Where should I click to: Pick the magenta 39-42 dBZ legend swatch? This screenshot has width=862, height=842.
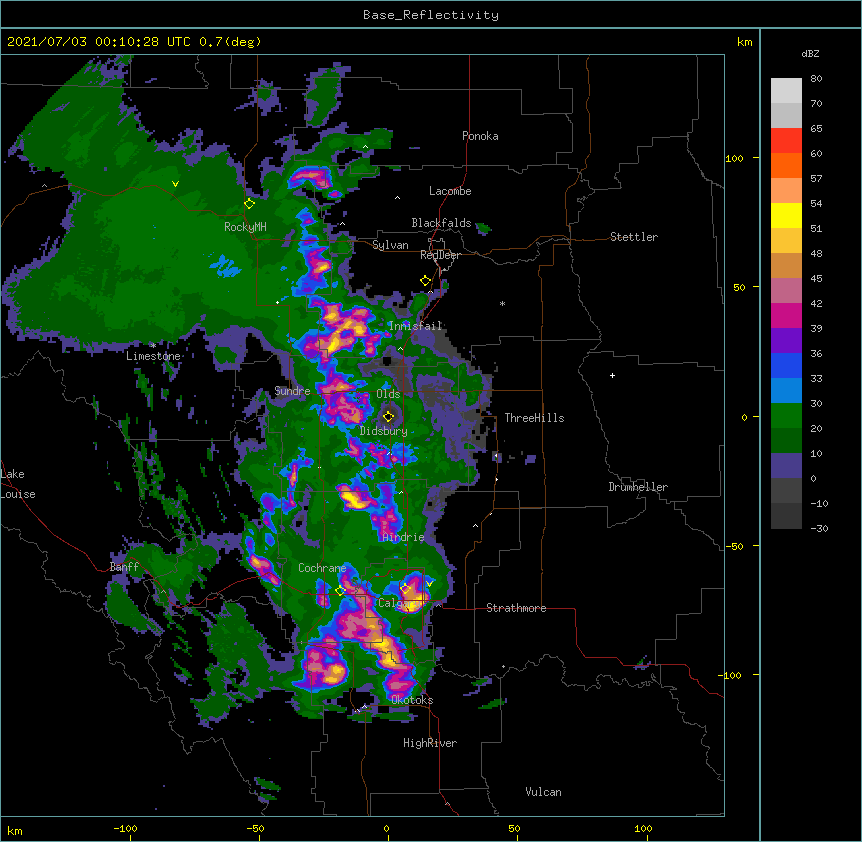pyautogui.click(x=786, y=315)
